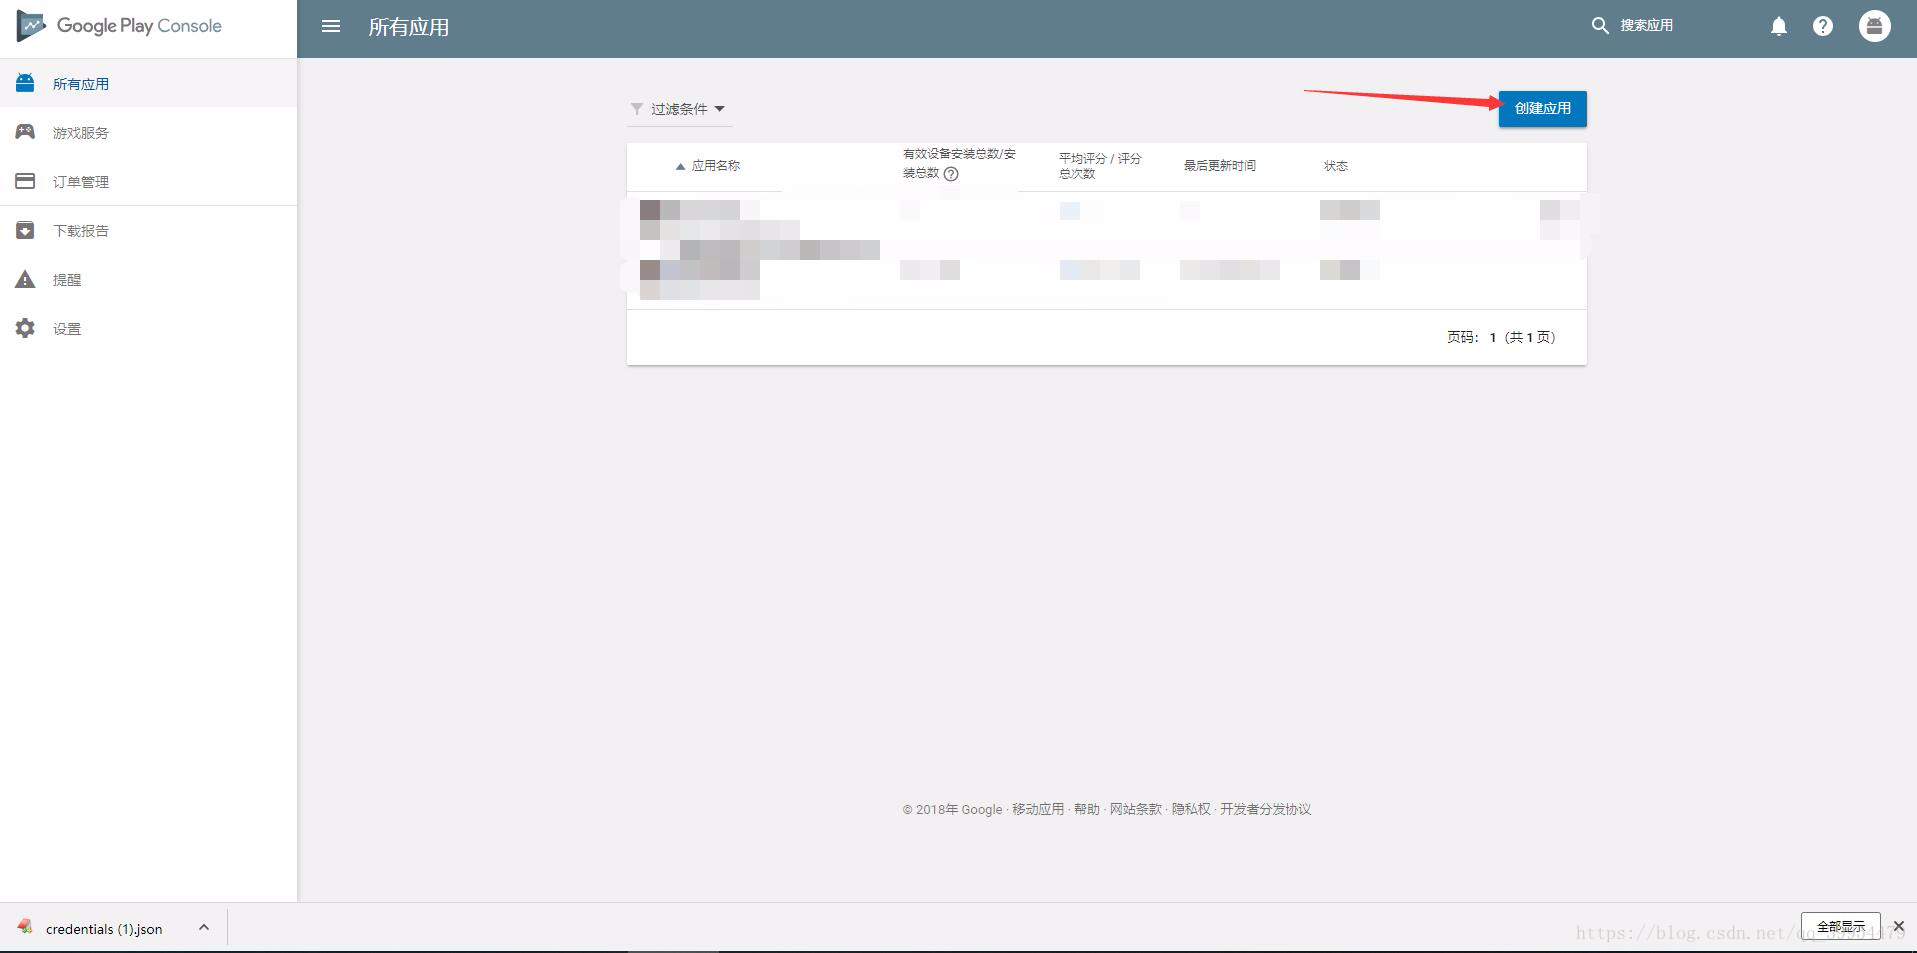Screen dimensions: 1917x953
Task: Open the 开发者分发协议 footer link
Action: (1265, 809)
